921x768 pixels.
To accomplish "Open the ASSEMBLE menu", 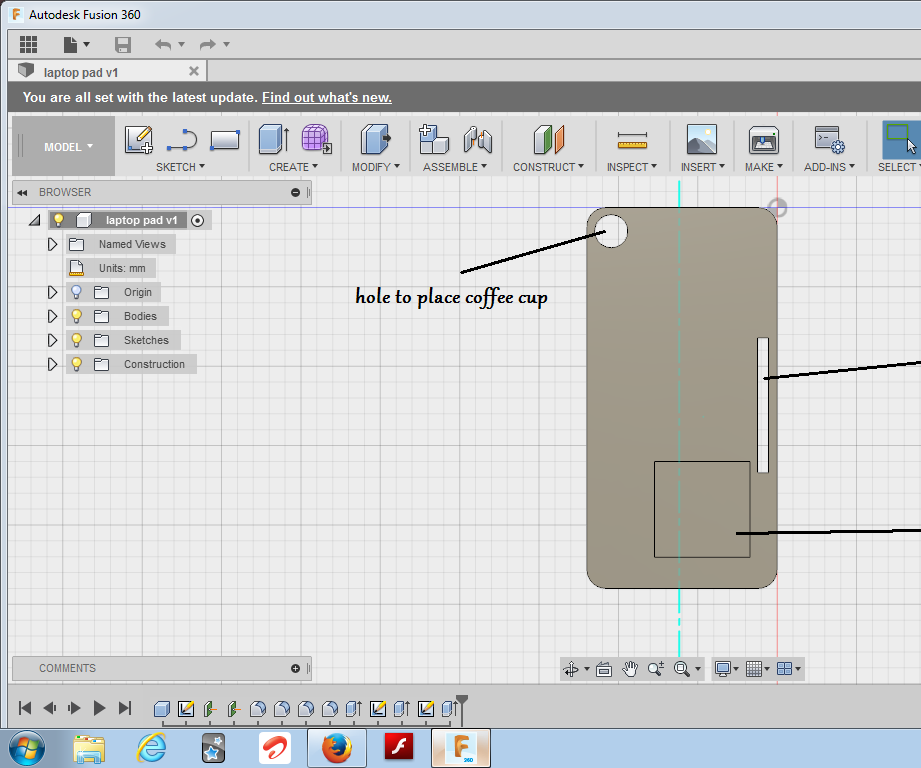I will (455, 167).
